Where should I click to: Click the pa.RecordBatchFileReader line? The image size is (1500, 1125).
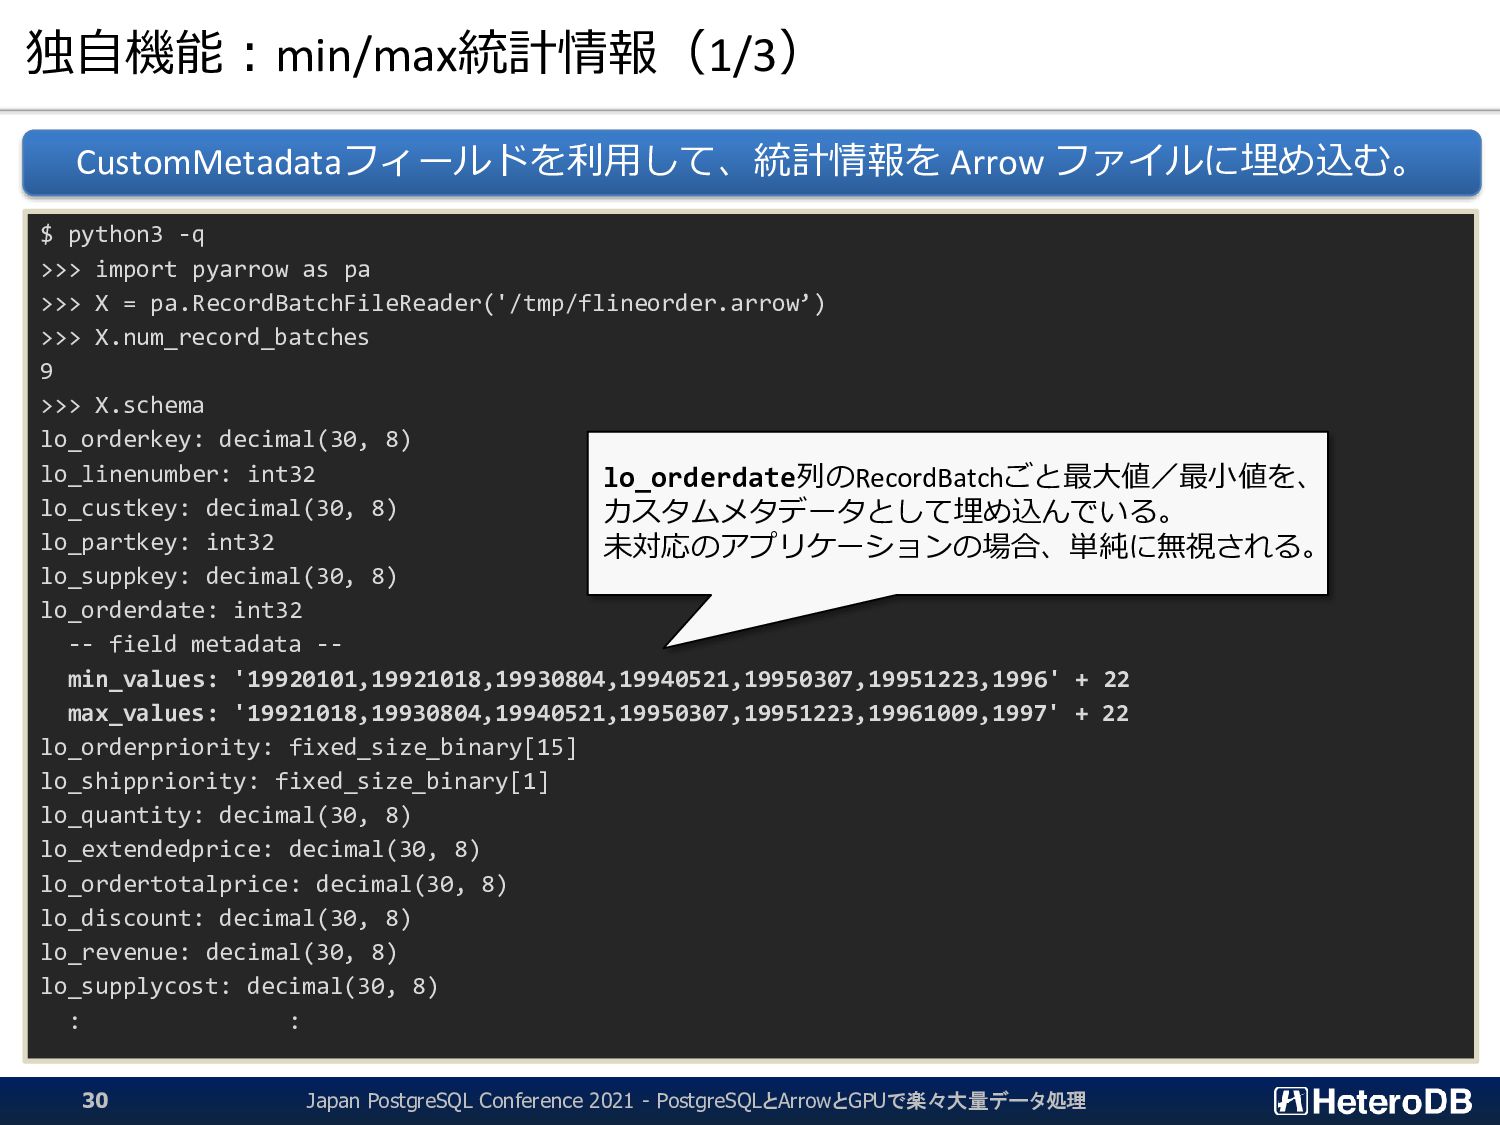433,304
